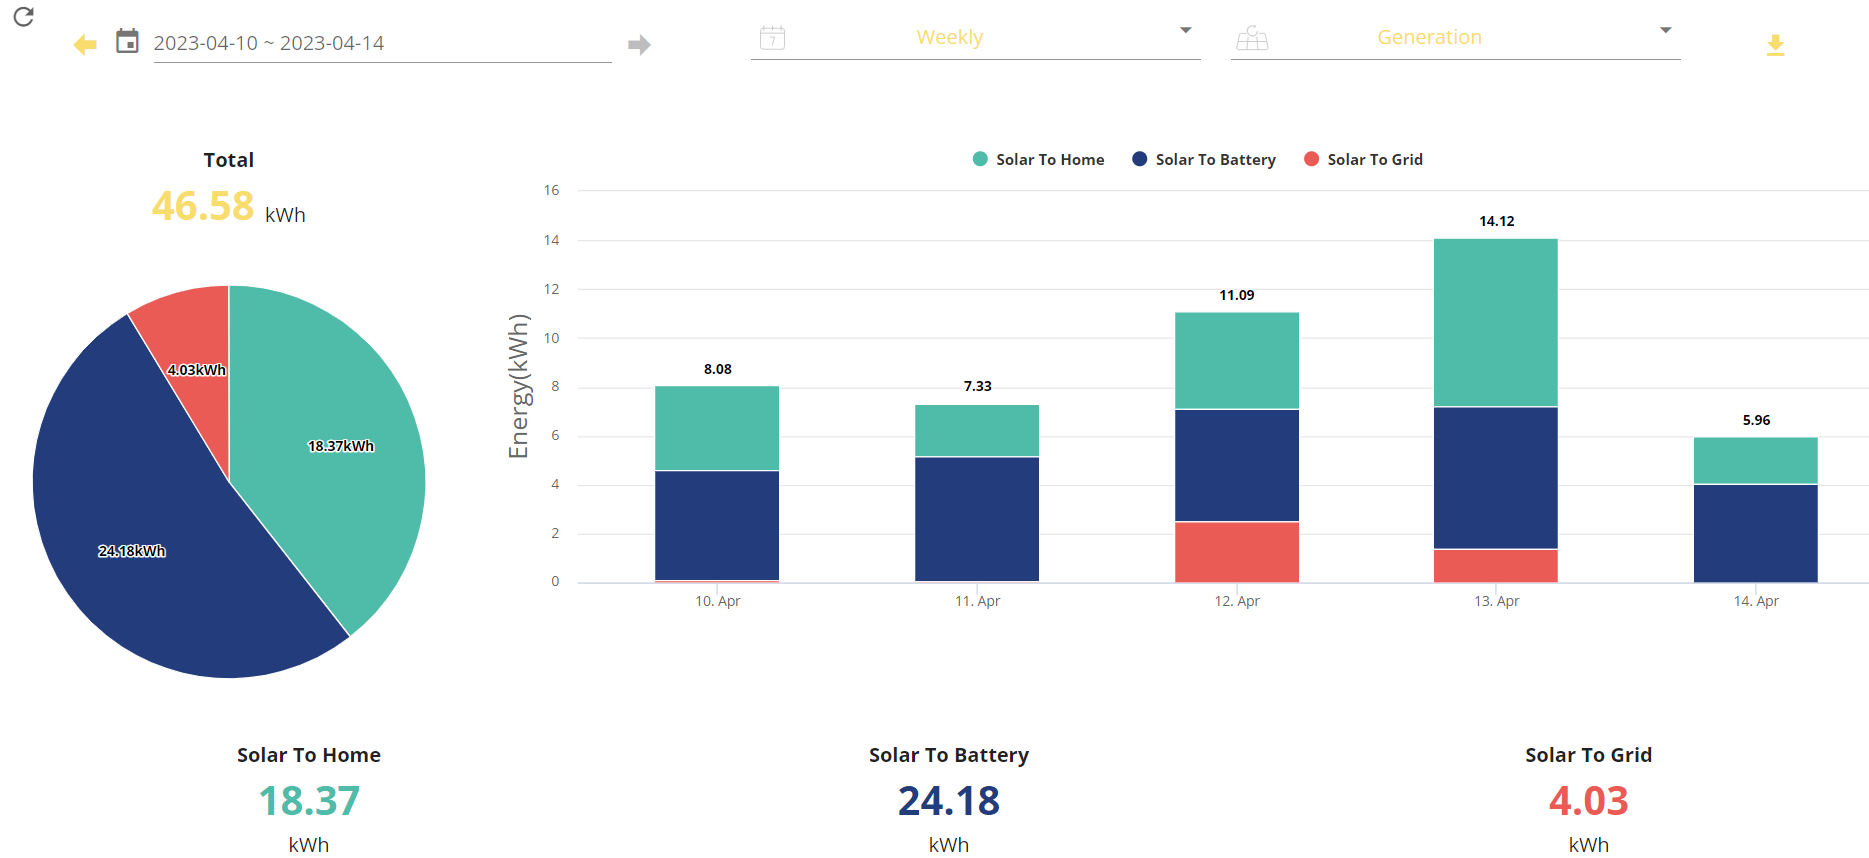1869x858 pixels.
Task: Advance to next week with right arrow
Action: point(639,44)
